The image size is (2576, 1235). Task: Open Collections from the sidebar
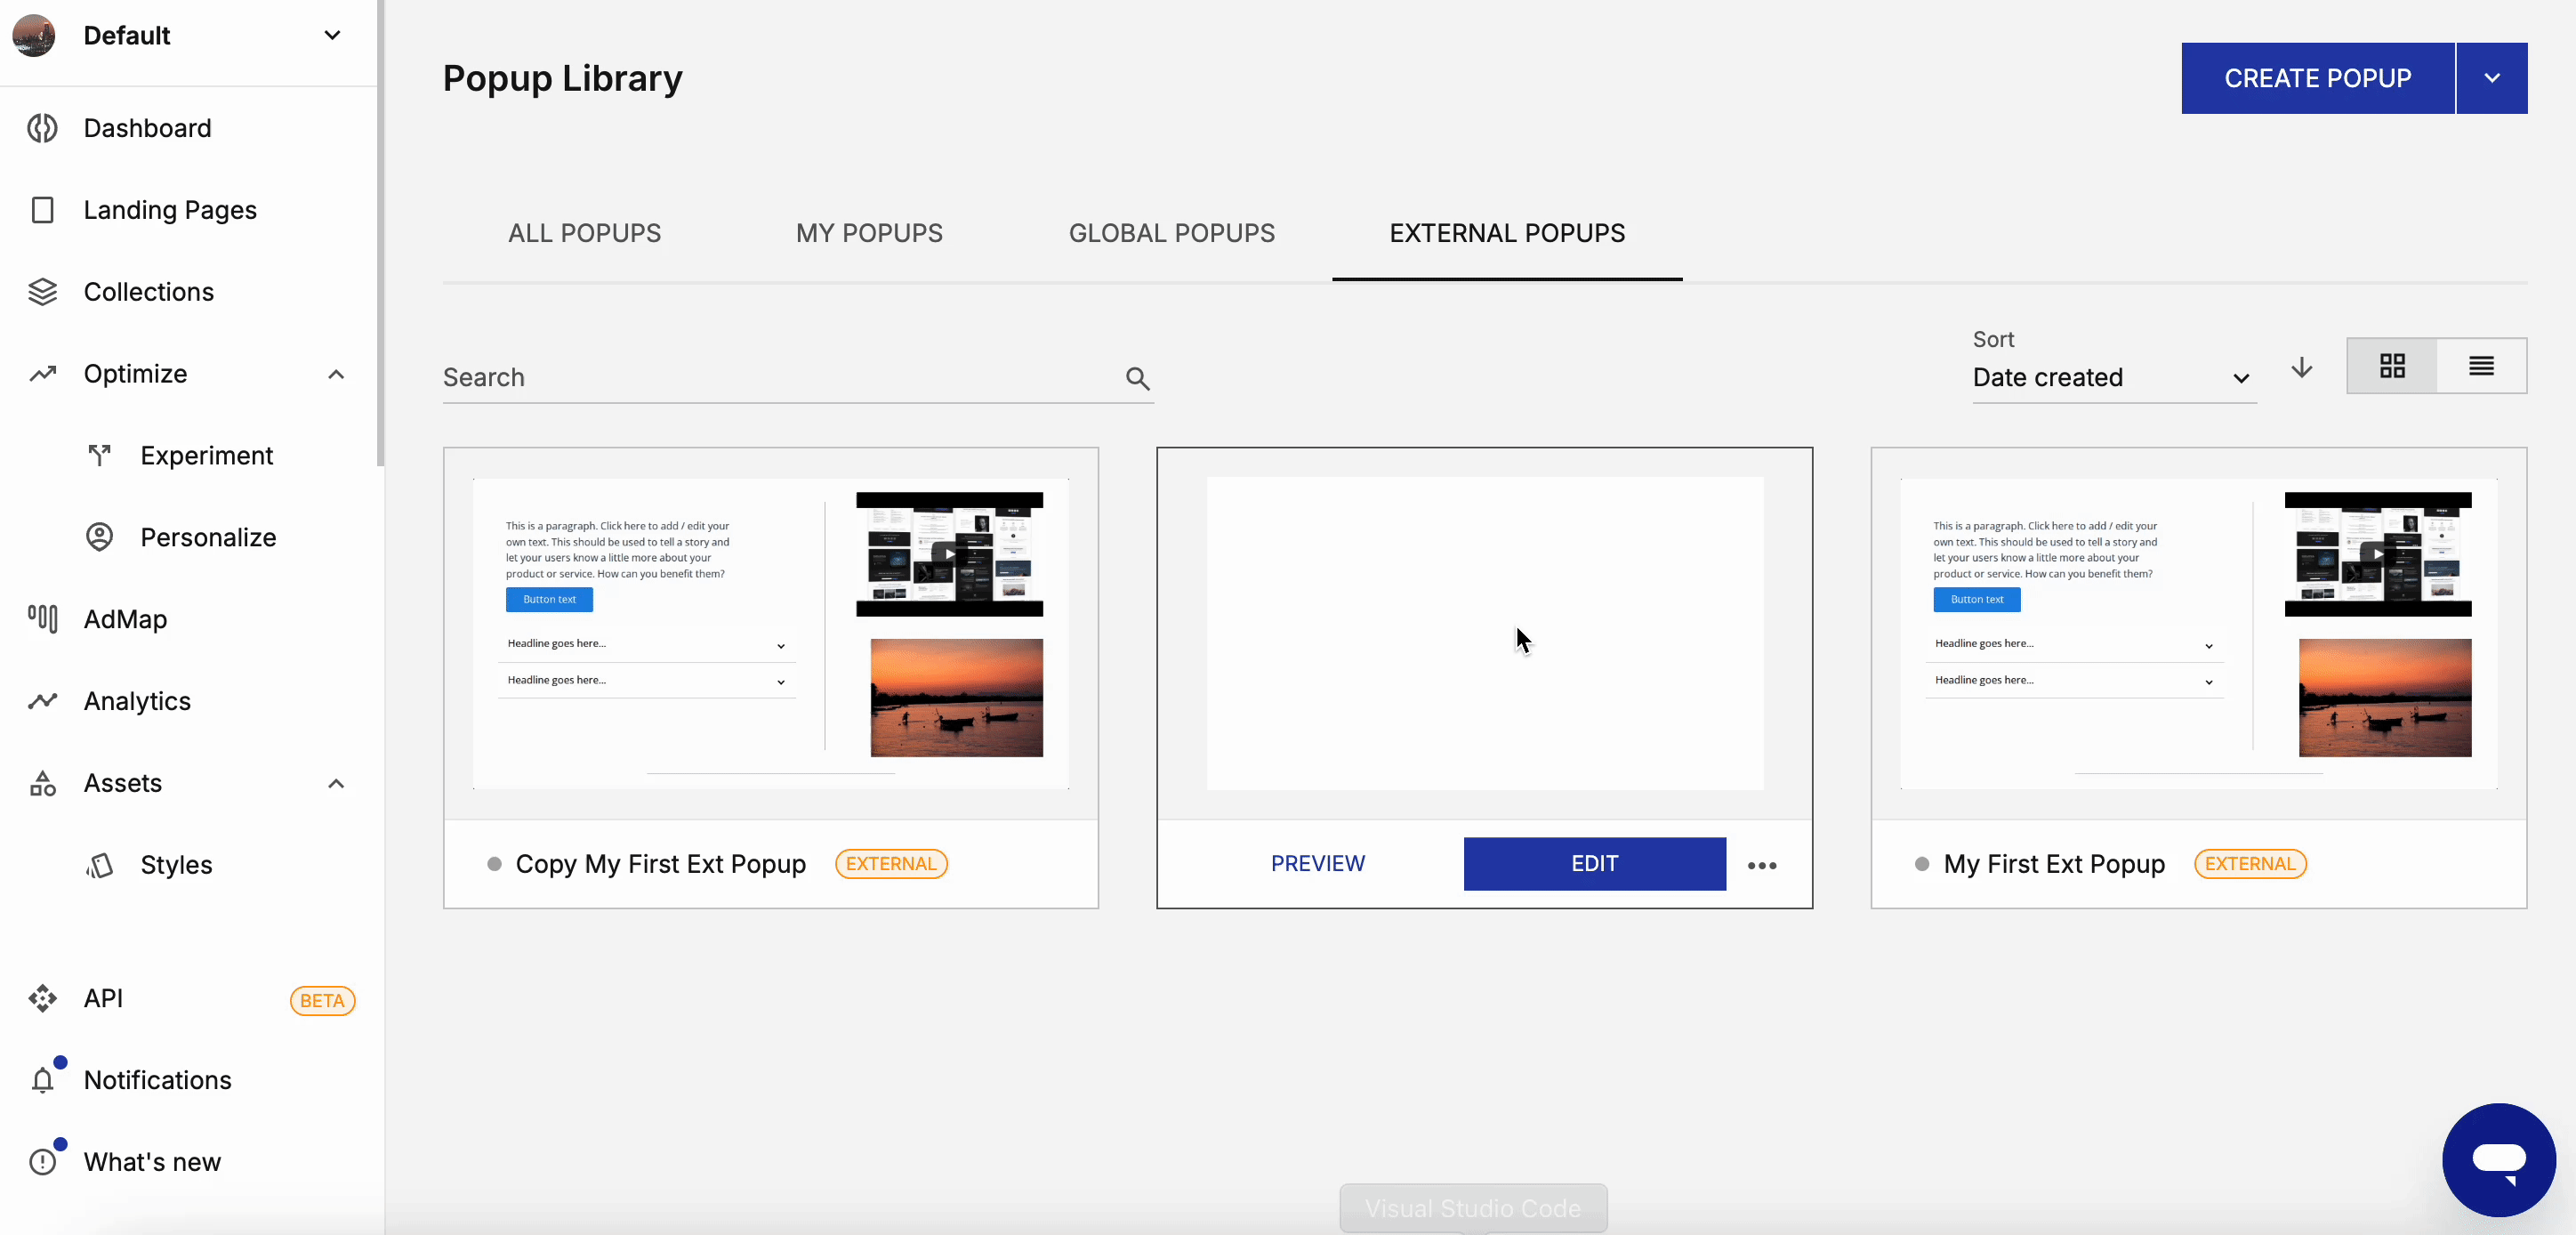(x=44, y=291)
